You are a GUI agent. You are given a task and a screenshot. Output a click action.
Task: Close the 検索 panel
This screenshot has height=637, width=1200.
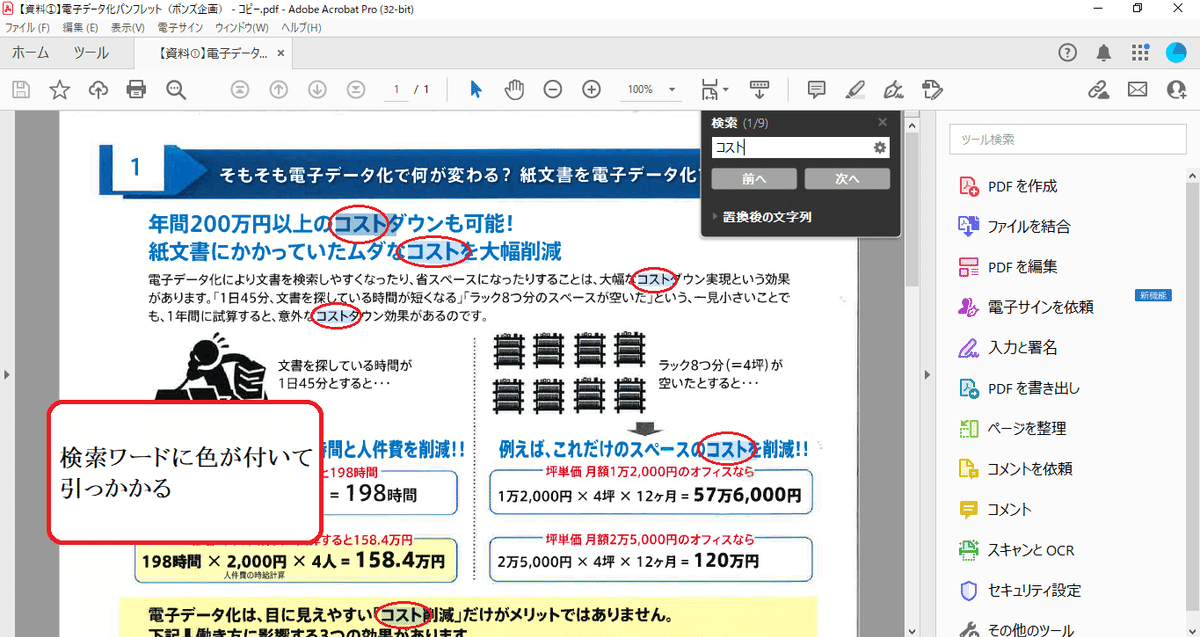(x=882, y=122)
